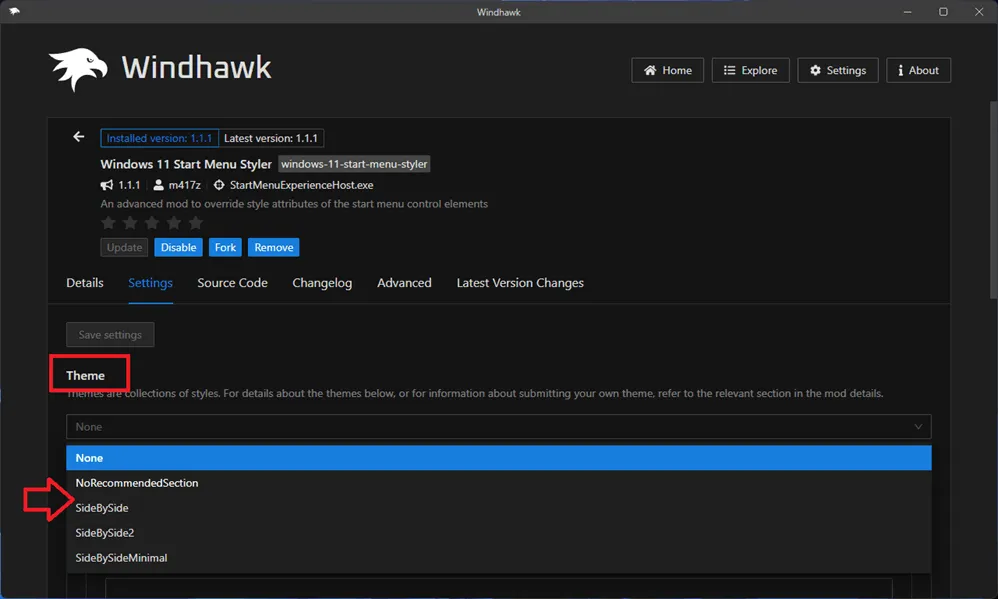Open Windhawk Settings from header
This screenshot has height=599, width=998.
[x=837, y=70]
